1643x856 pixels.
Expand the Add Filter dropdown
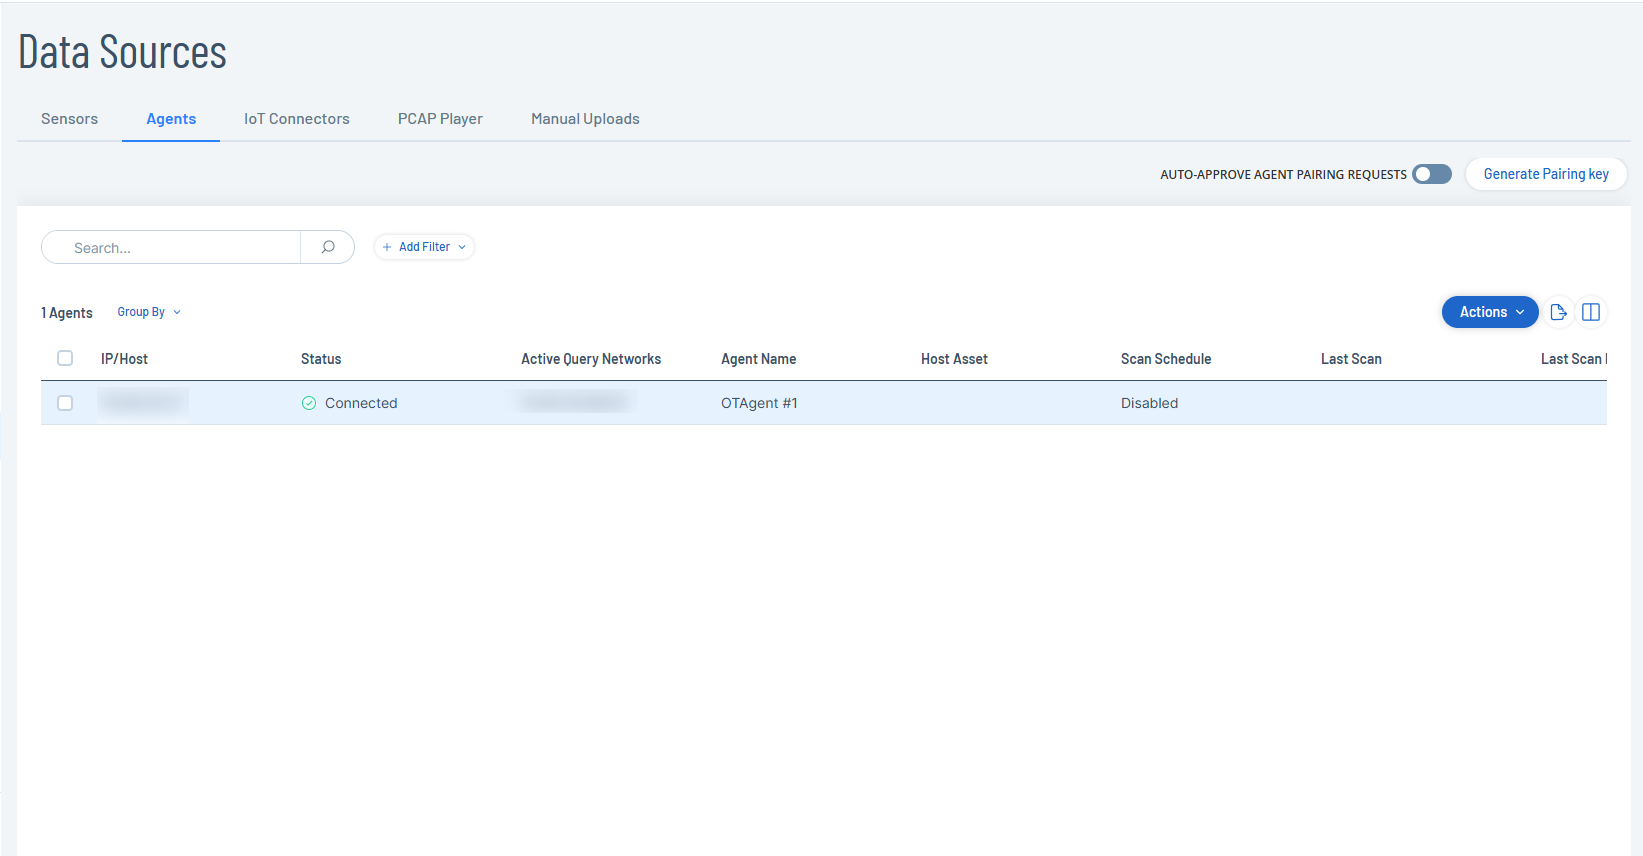424,247
